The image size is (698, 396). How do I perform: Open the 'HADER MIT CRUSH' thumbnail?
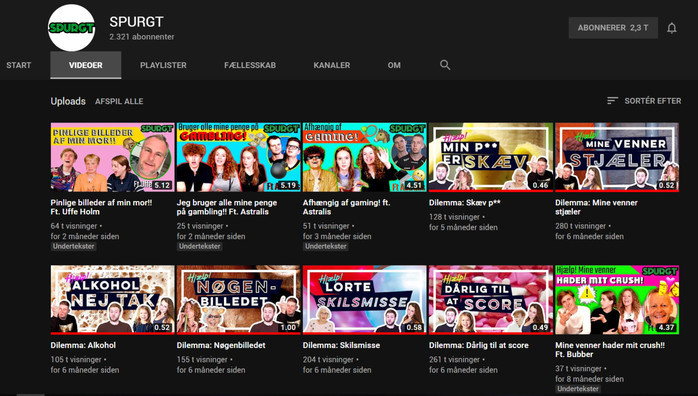pyautogui.click(x=617, y=300)
